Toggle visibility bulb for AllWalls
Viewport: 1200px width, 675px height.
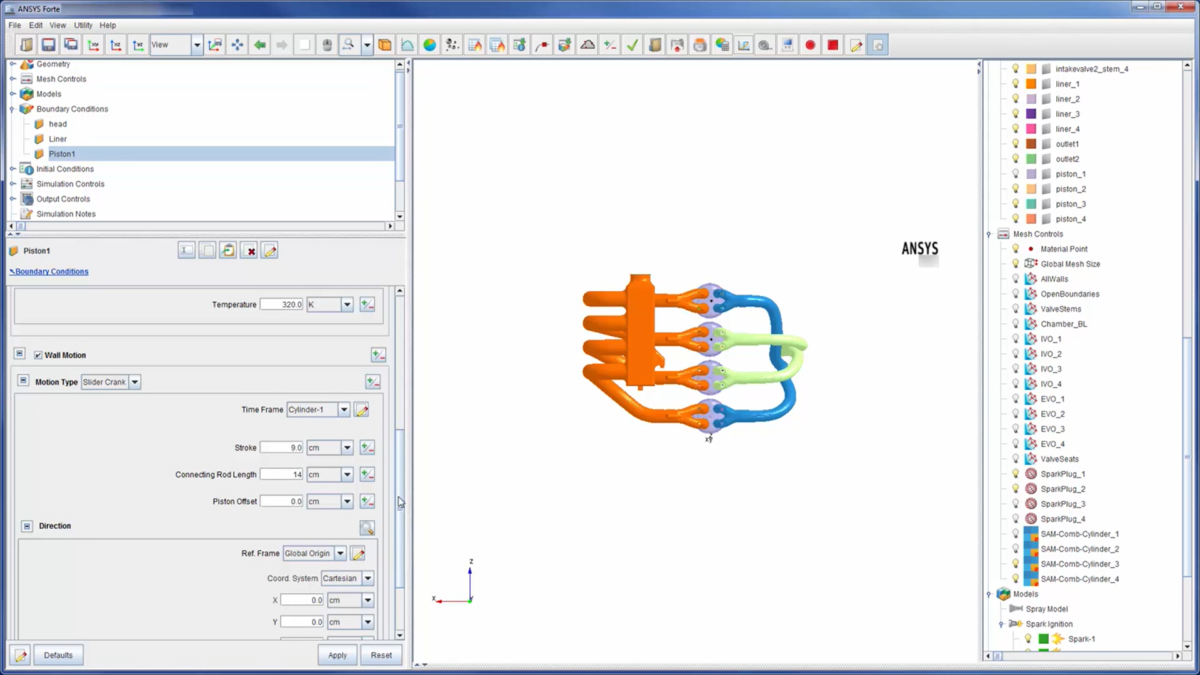(x=1015, y=279)
